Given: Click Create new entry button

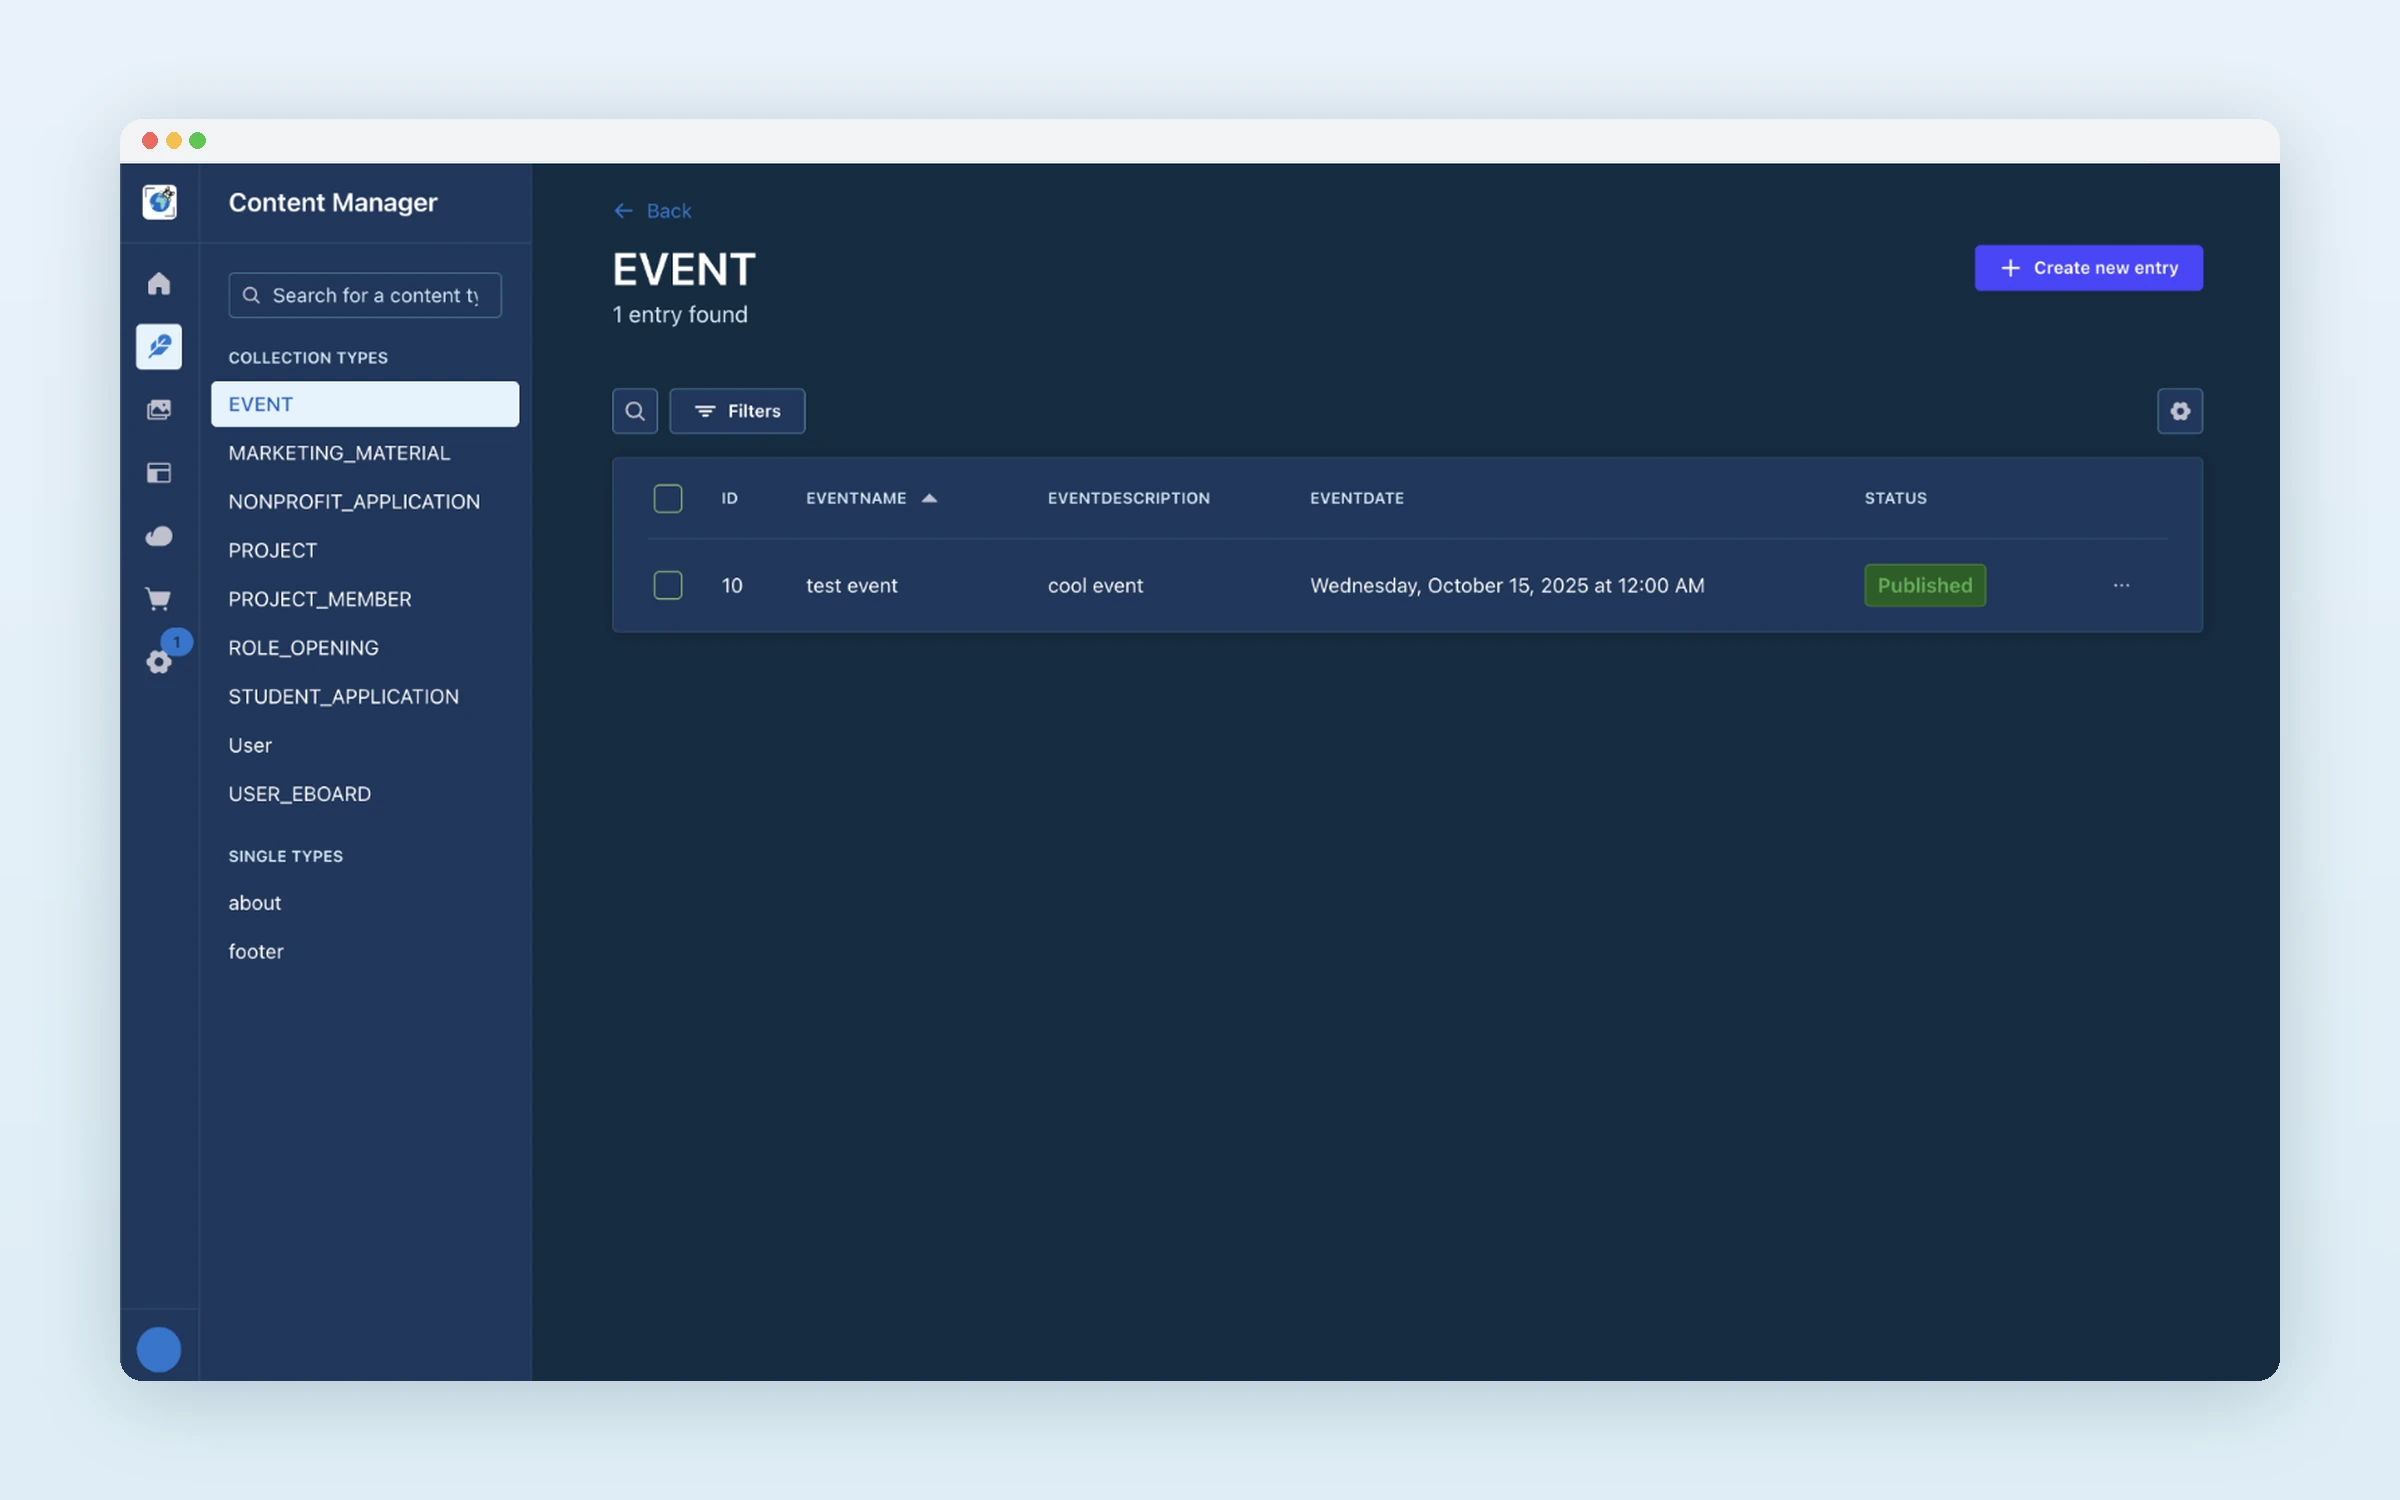Looking at the screenshot, I should pyautogui.click(x=2088, y=268).
